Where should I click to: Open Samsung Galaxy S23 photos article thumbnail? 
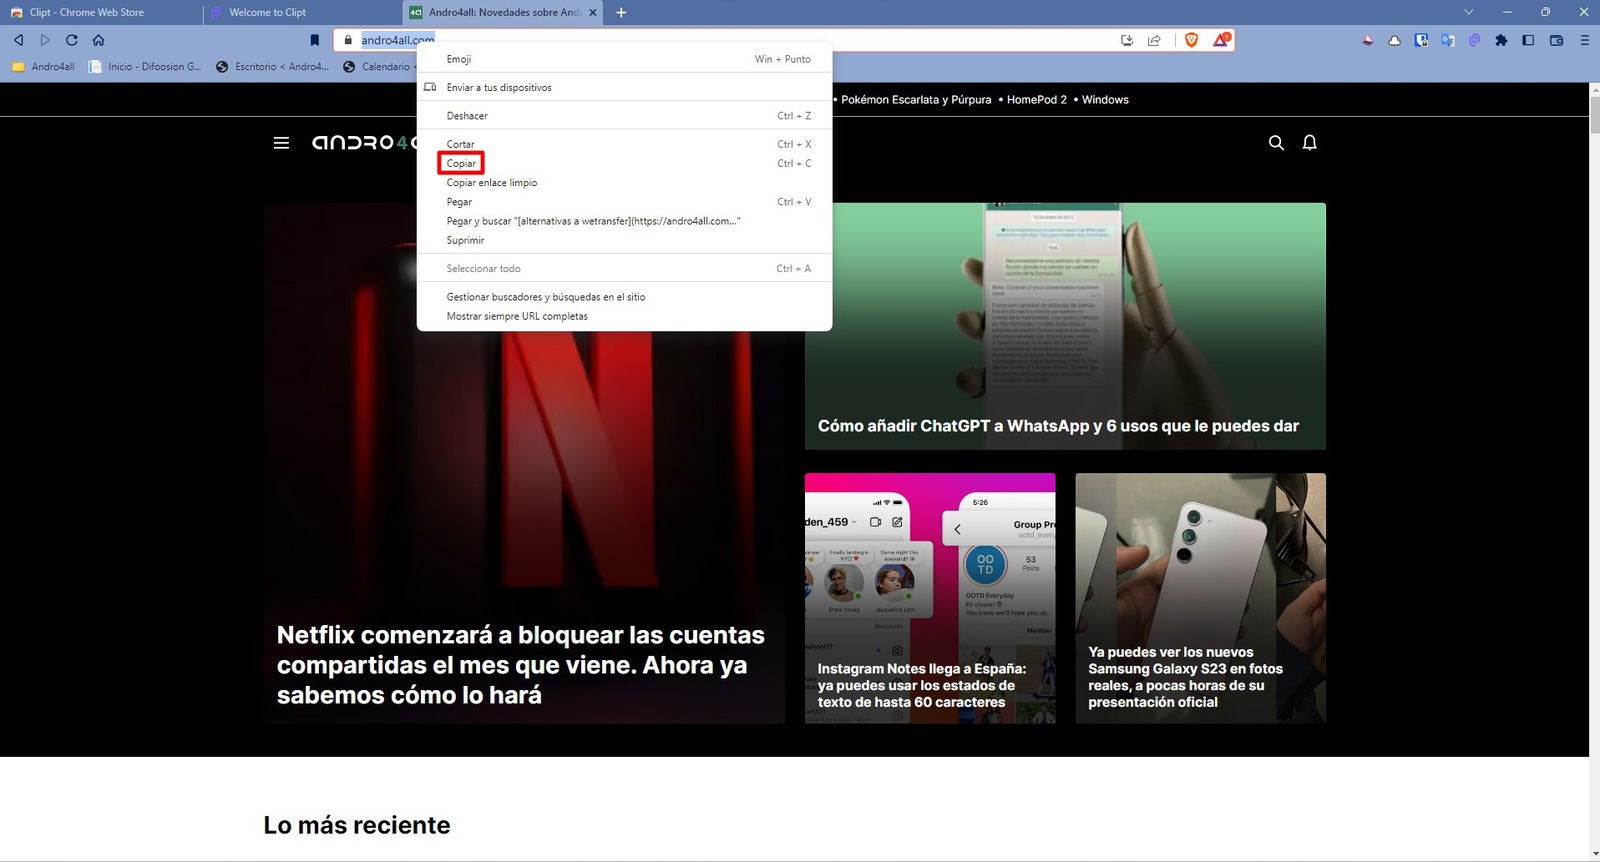tap(1200, 560)
